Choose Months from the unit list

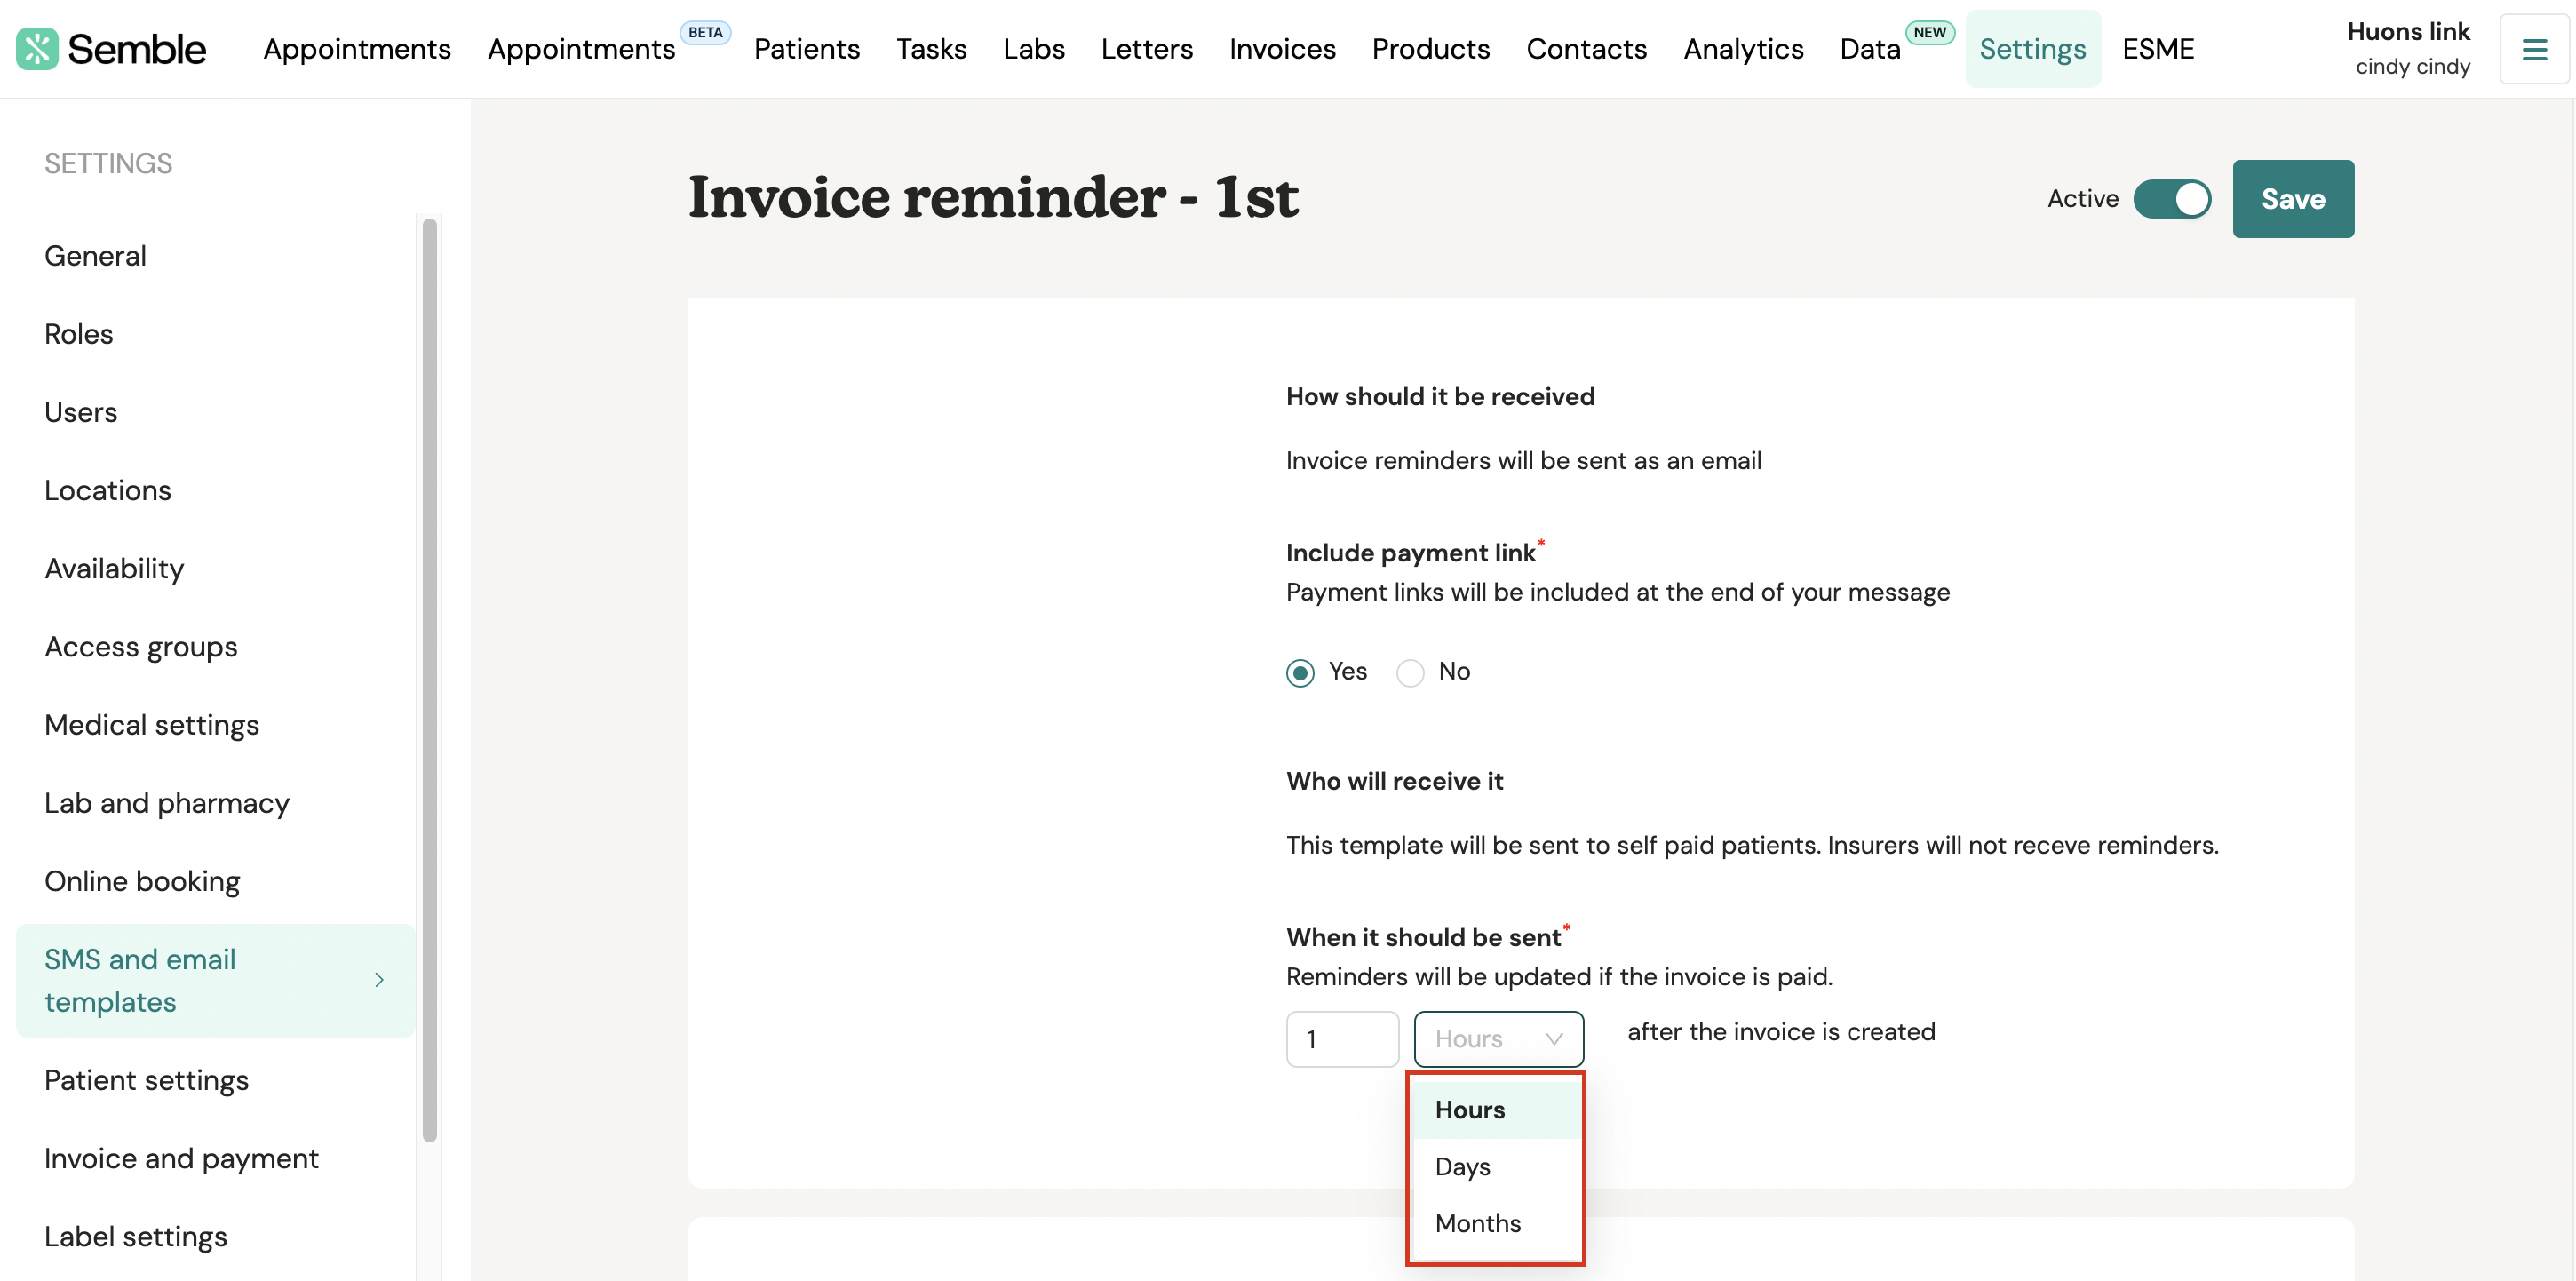1497,1223
